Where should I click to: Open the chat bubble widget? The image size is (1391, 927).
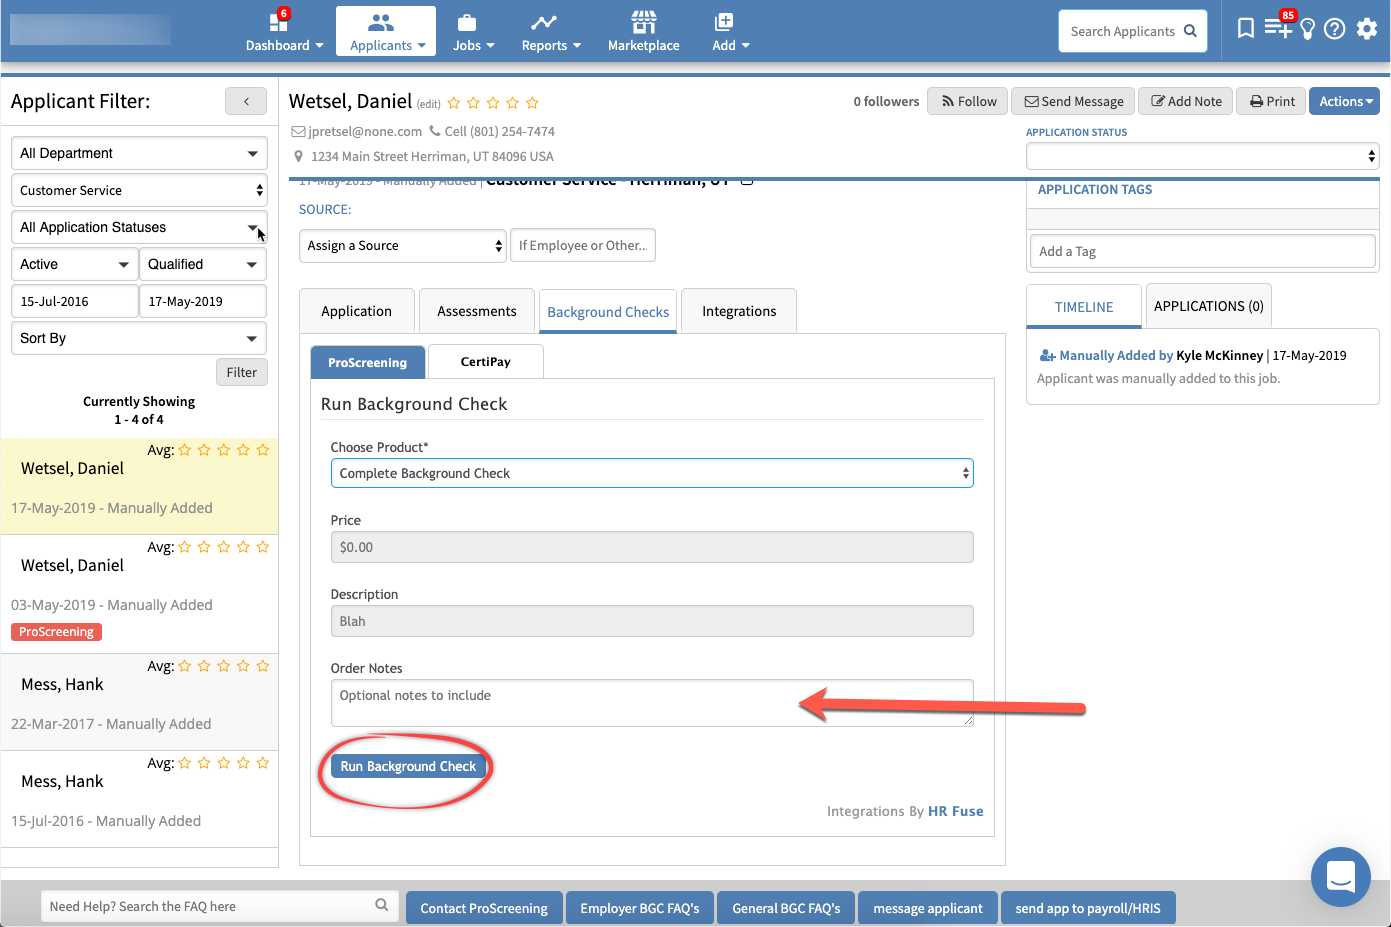[x=1340, y=877]
